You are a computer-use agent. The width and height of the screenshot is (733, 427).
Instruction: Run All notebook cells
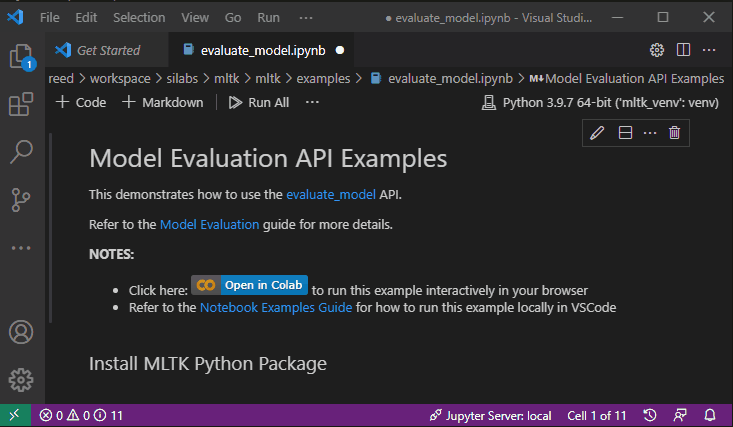pyautogui.click(x=259, y=102)
